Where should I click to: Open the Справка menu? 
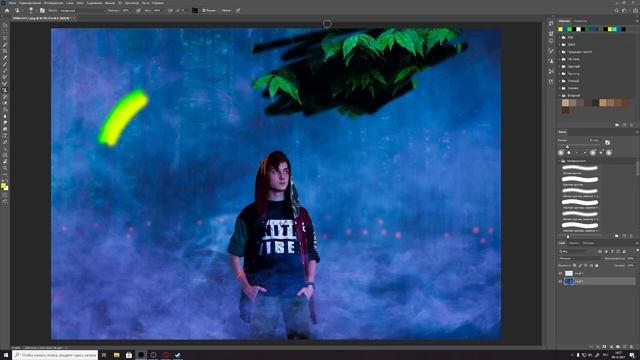tap(158, 3)
